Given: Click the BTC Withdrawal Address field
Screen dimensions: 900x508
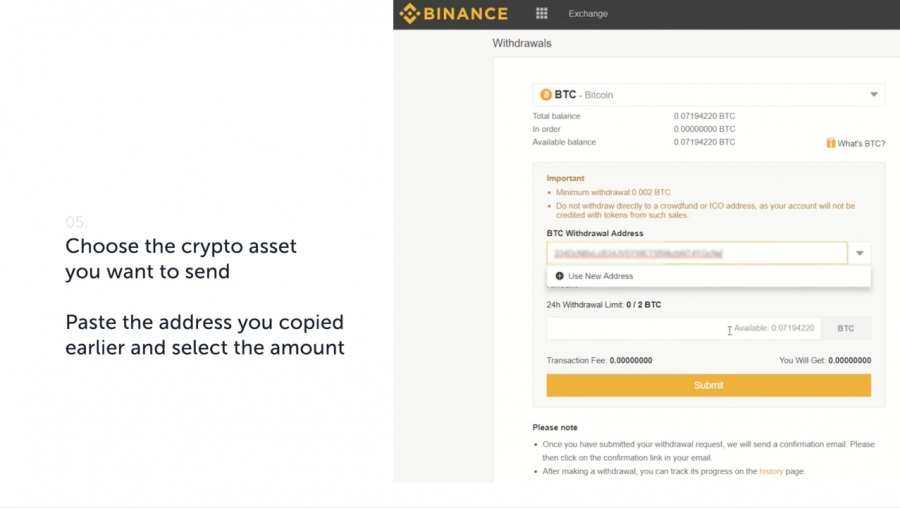Looking at the screenshot, I should click(x=697, y=253).
